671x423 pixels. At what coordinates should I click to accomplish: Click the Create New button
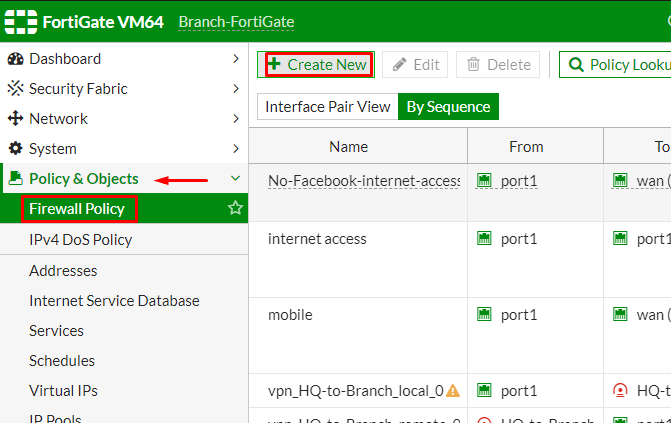click(316, 65)
